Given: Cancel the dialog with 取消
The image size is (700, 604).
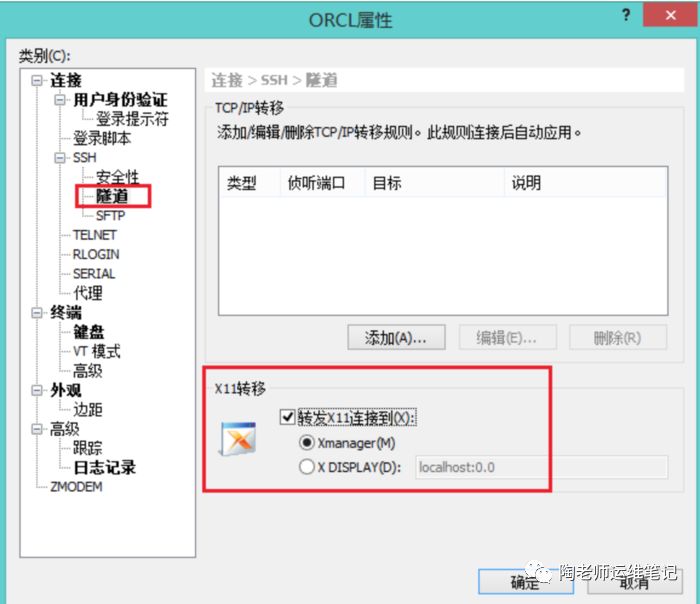Looking at the screenshot, I should (x=635, y=582).
